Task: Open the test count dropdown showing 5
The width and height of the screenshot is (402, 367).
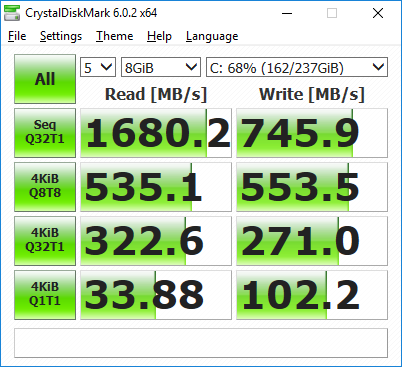Action: click(98, 67)
